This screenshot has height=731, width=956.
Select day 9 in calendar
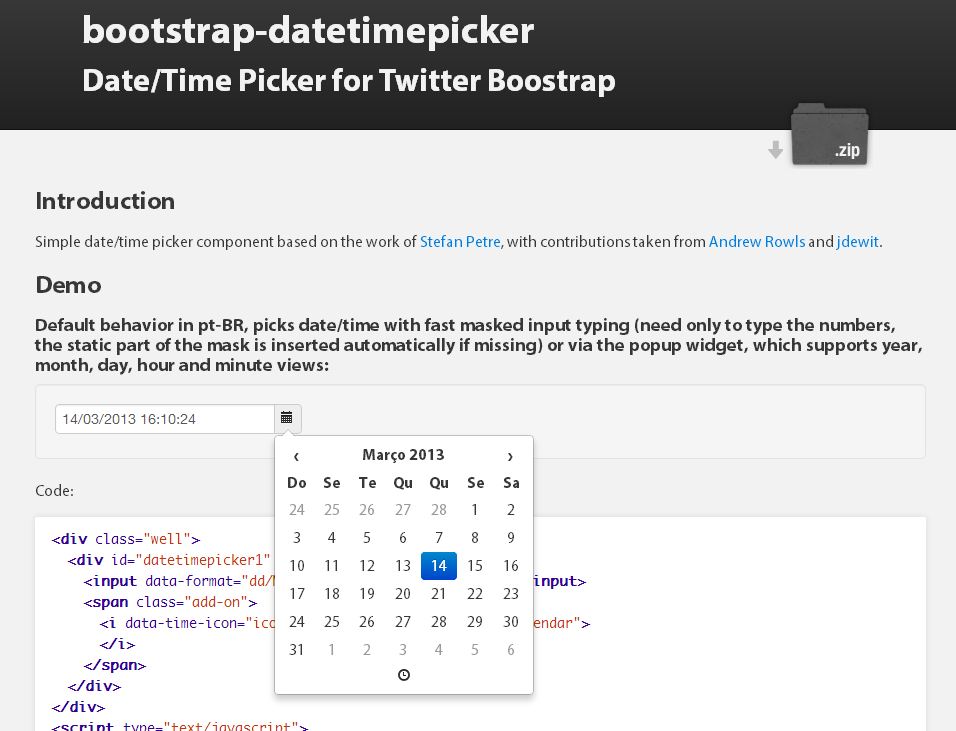511,538
